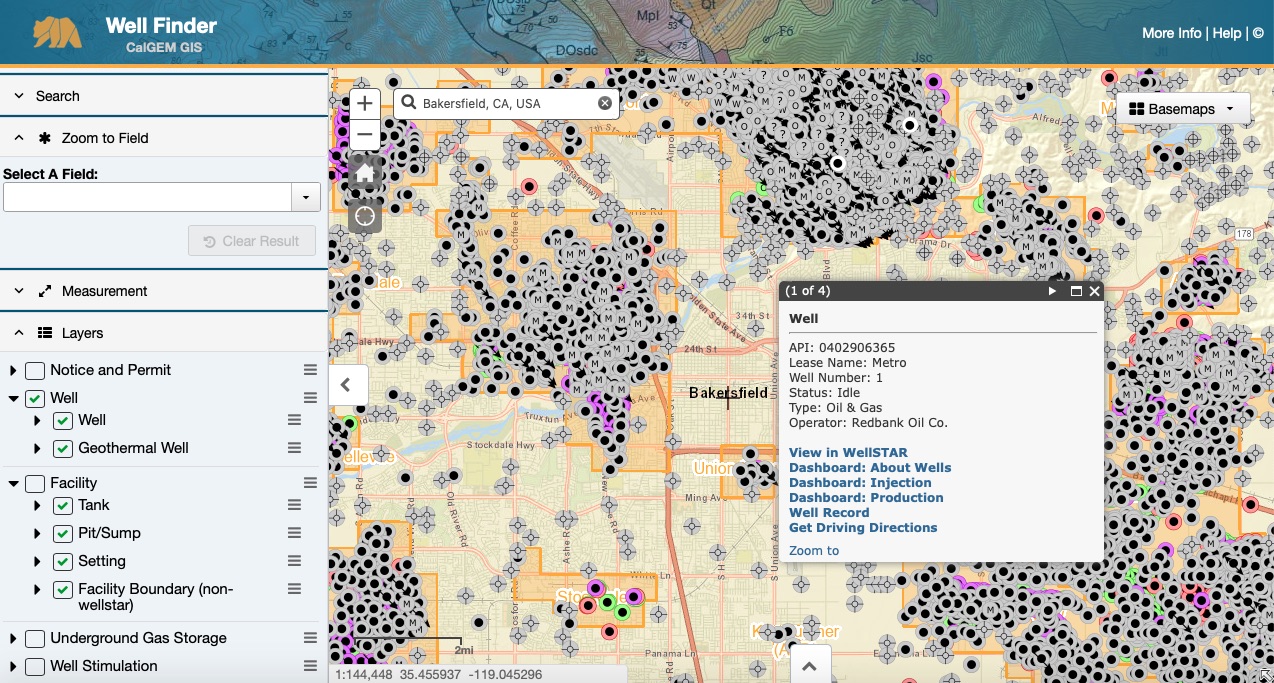Close the Well info popup
Screen dimensions: 1274x683
pos(1094,291)
